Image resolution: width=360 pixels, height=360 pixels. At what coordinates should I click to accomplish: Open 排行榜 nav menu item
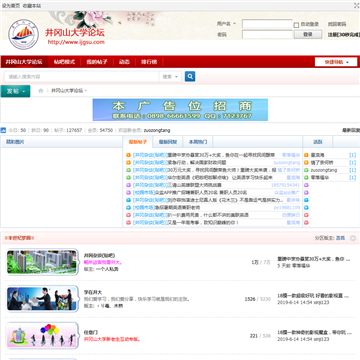(x=149, y=62)
